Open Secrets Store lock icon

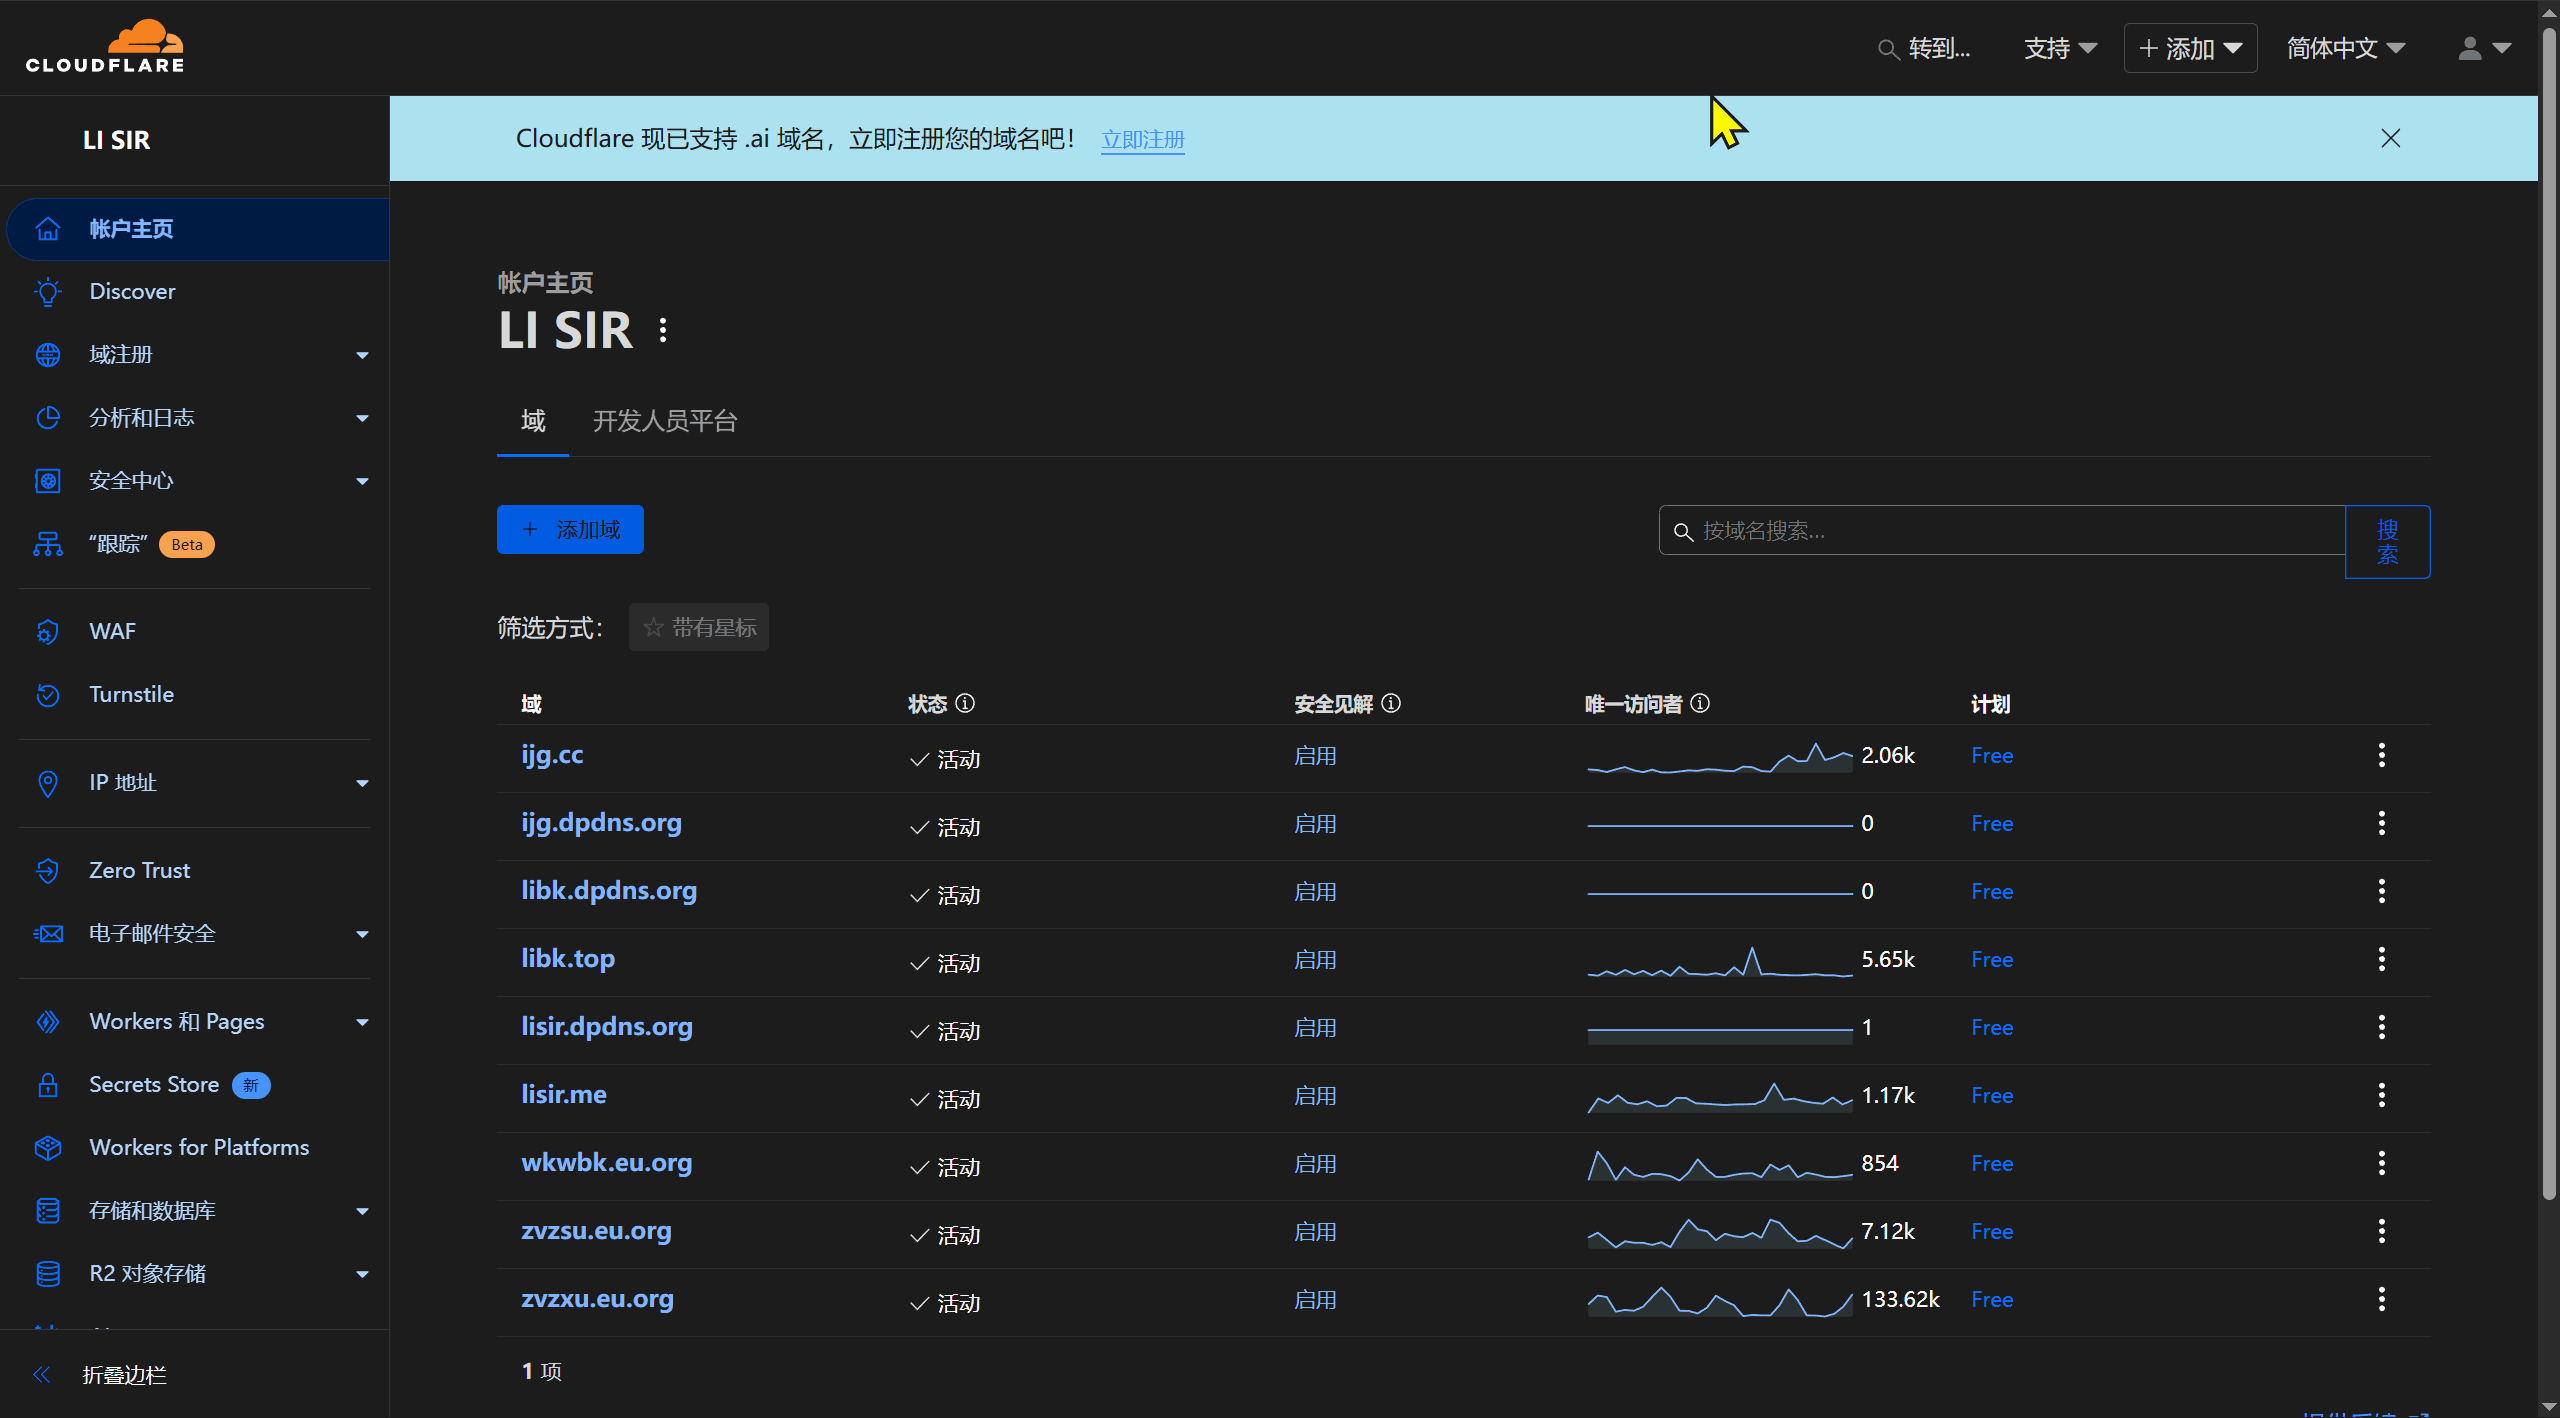tap(48, 1085)
